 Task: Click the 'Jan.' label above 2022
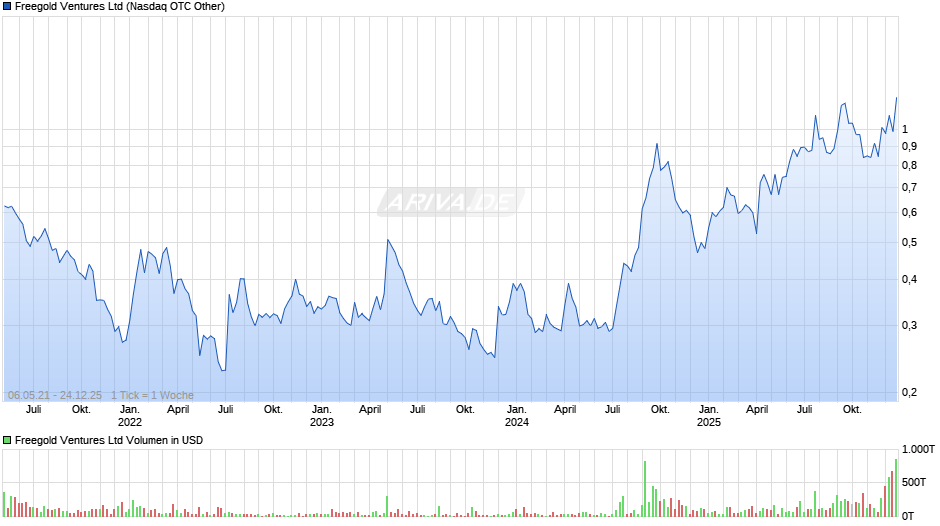tap(129, 410)
